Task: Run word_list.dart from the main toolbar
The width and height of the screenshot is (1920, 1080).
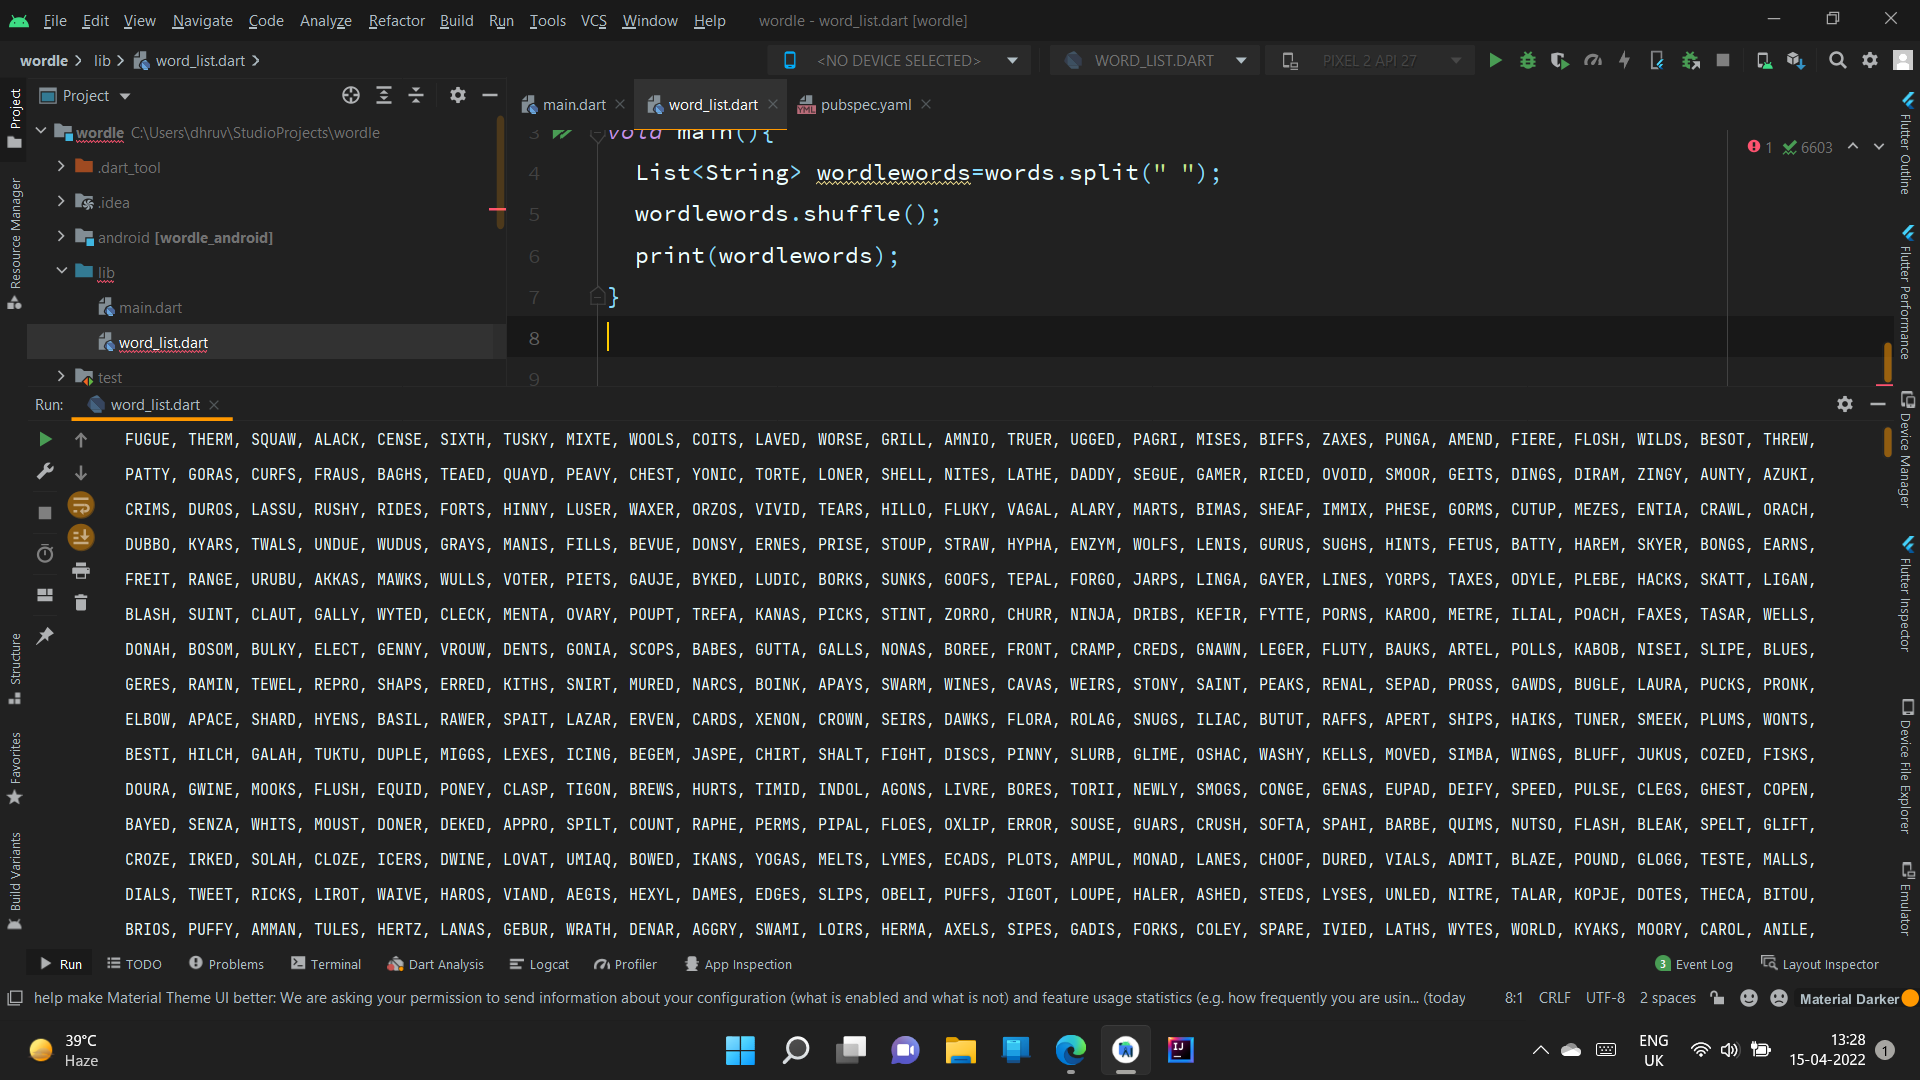Action: (x=1495, y=61)
